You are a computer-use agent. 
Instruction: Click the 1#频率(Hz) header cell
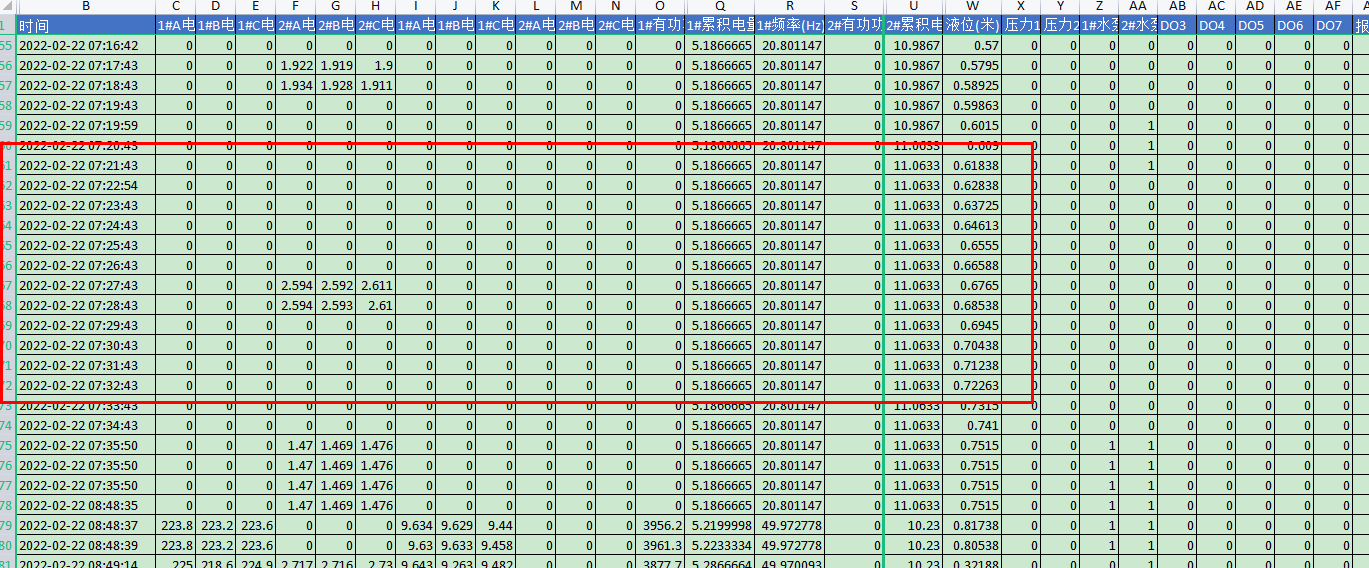(x=790, y=25)
